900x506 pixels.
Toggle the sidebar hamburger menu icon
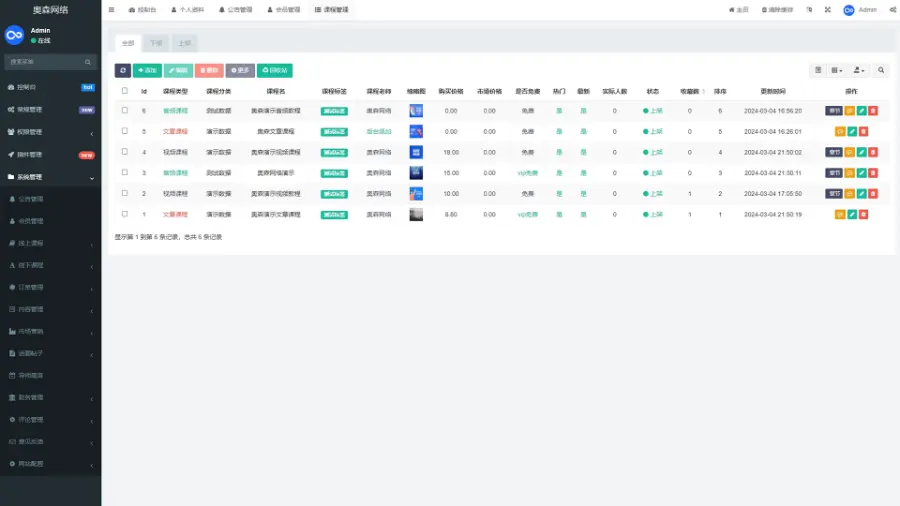111,9
